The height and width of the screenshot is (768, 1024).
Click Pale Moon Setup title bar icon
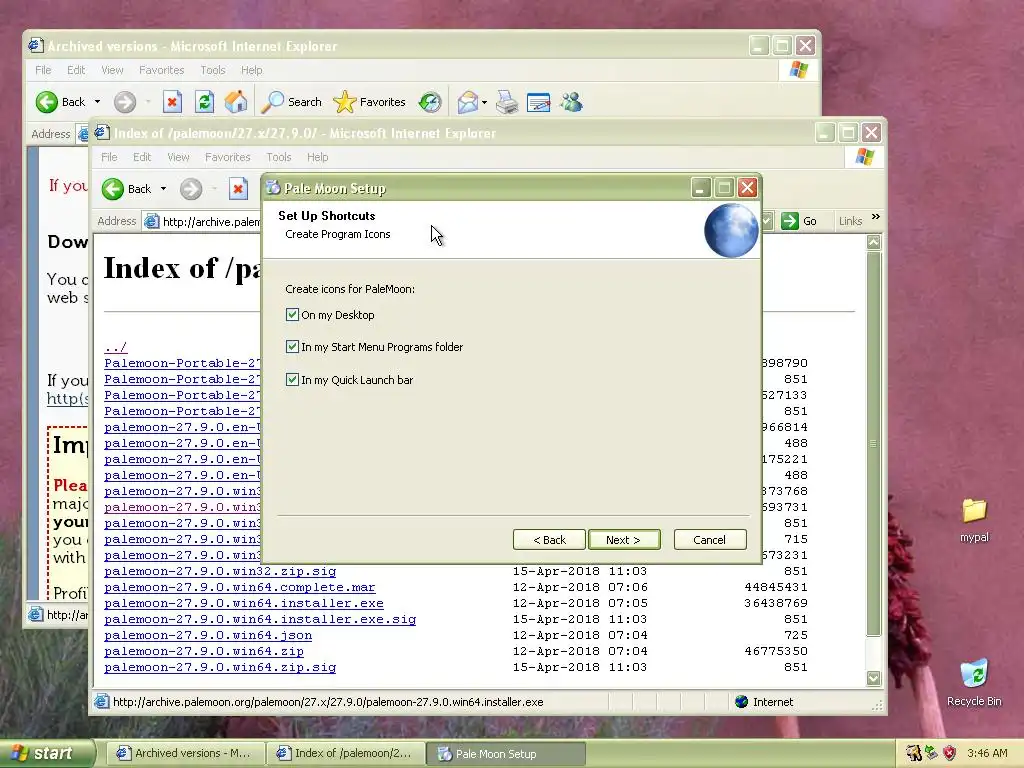(x=273, y=188)
